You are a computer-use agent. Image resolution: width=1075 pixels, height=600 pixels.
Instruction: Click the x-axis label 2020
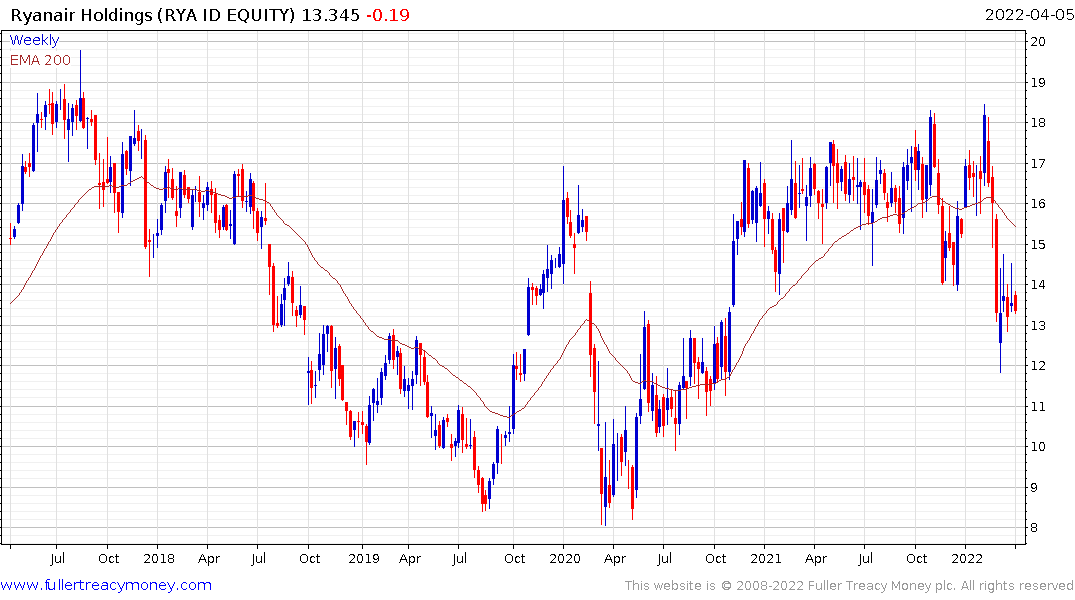pyautogui.click(x=565, y=558)
